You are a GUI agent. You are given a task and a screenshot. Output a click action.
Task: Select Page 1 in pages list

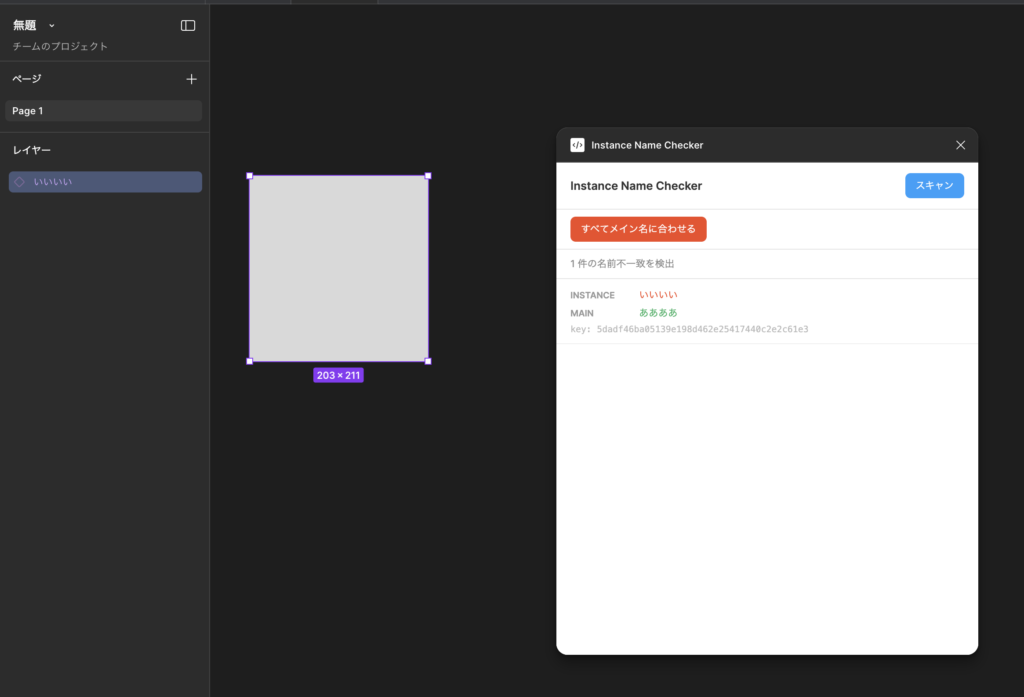coord(104,111)
